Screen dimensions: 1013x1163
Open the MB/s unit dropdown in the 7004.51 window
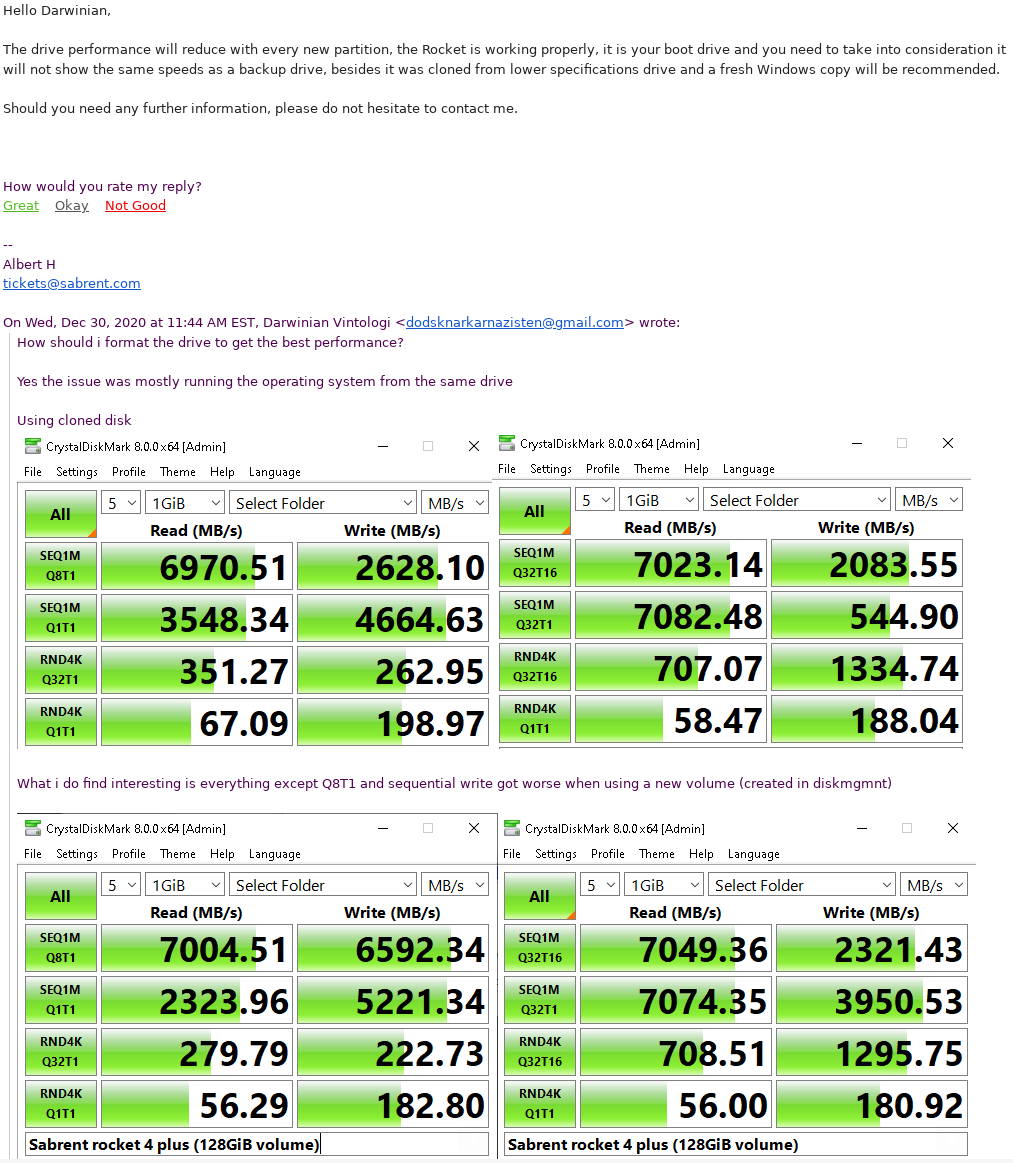coord(455,885)
